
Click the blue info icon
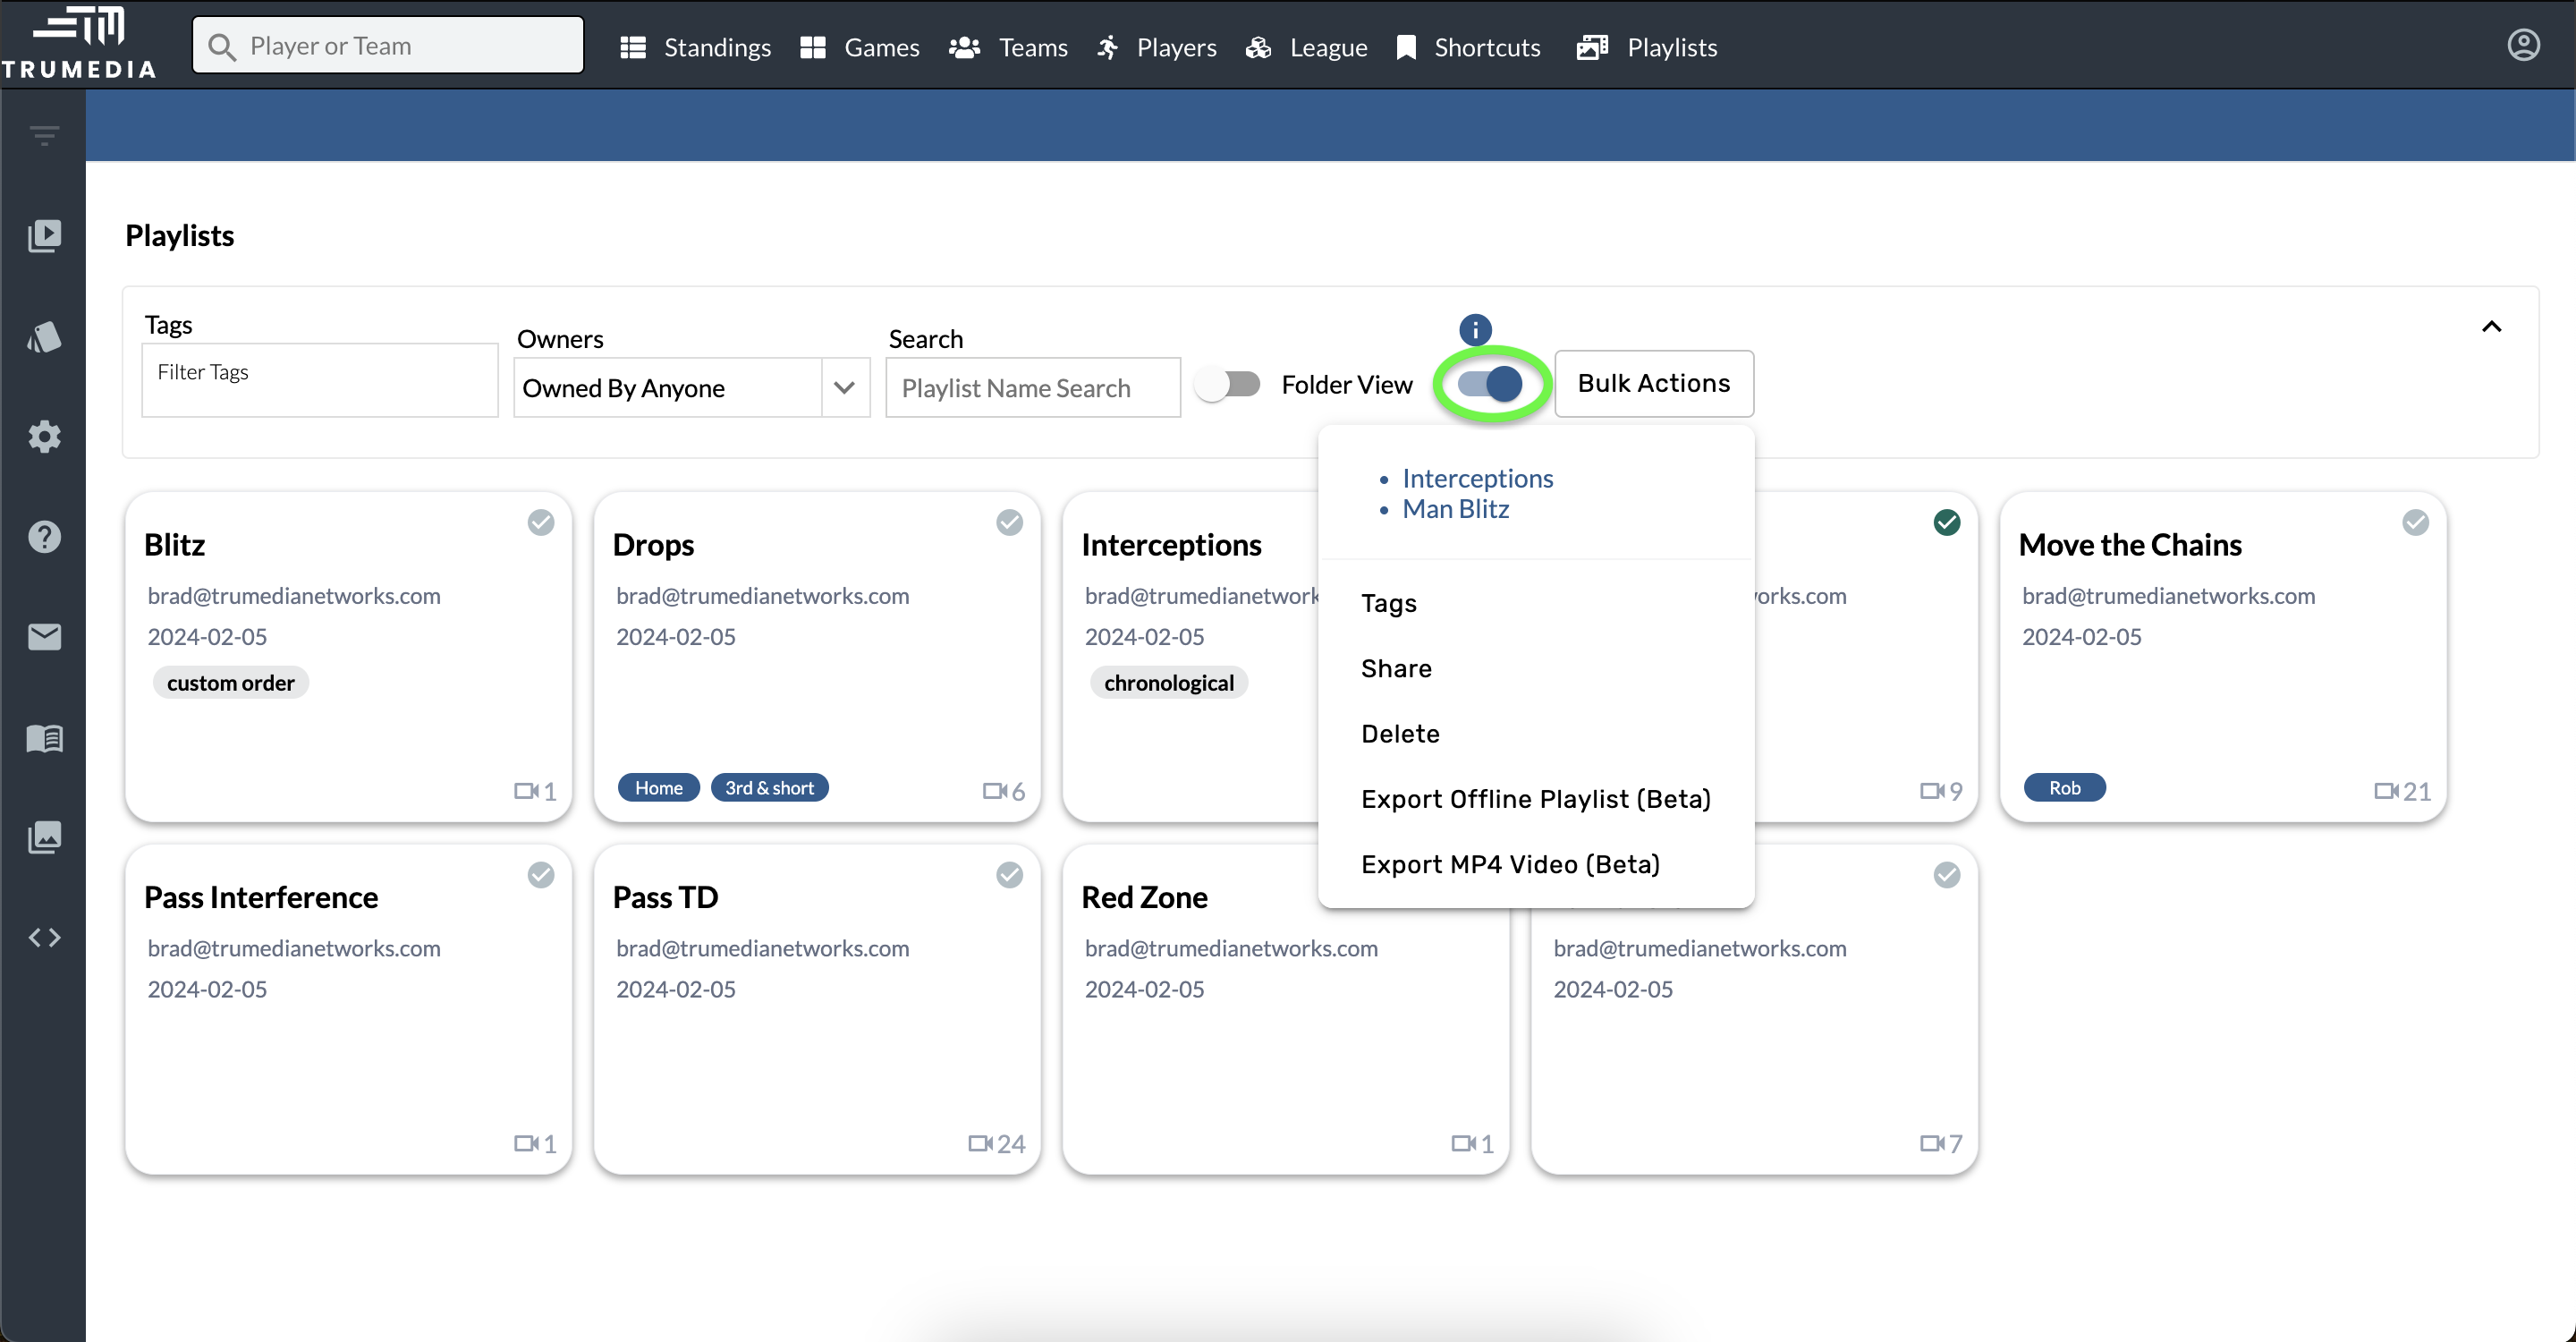tap(1475, 329)
